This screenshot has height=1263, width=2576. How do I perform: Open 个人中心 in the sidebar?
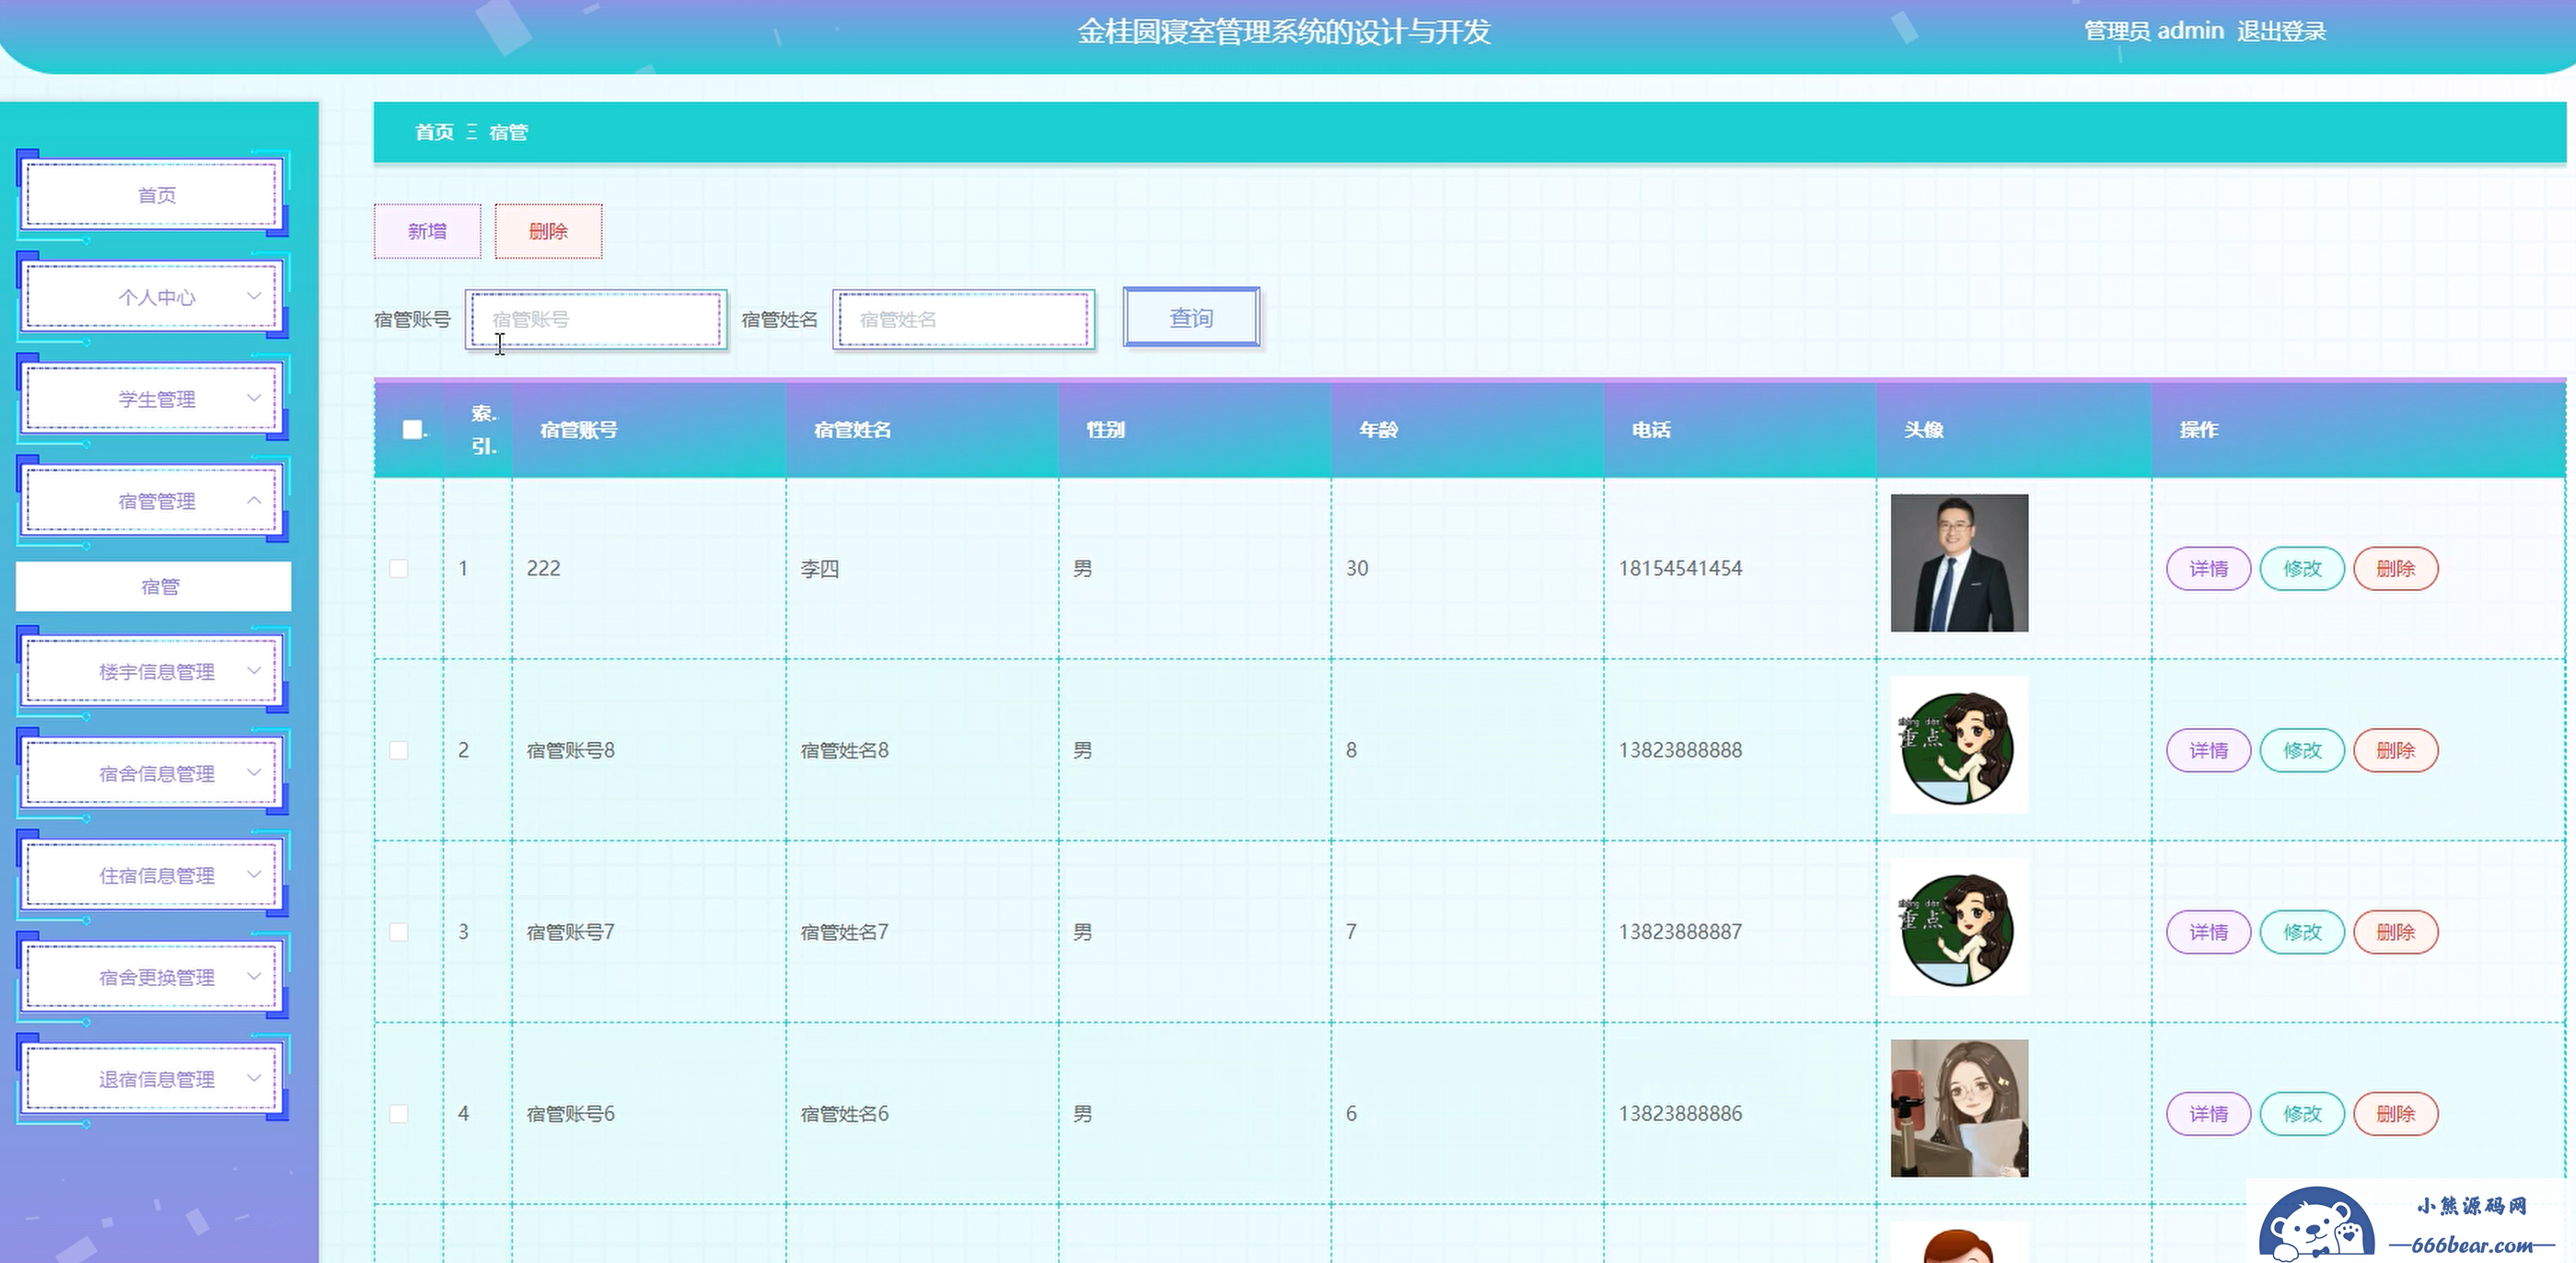coord(153,297)
